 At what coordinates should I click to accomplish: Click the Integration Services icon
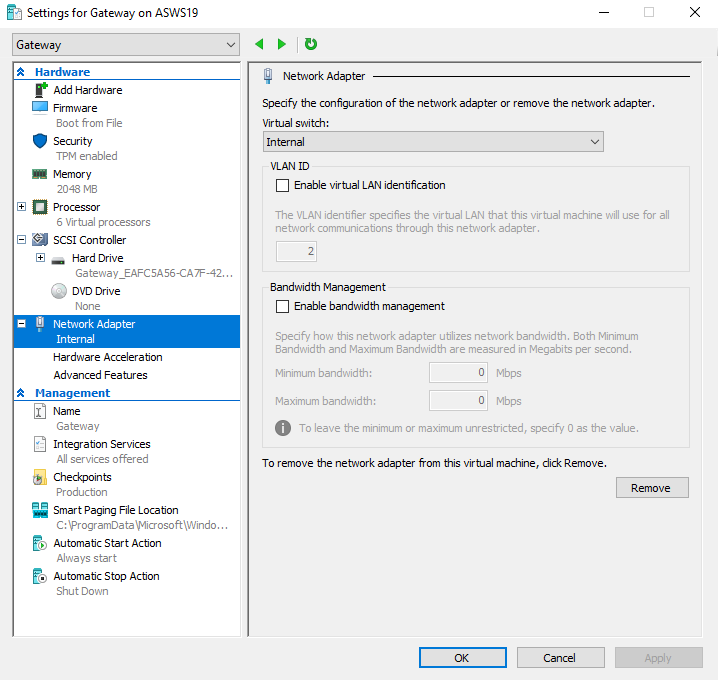(x=40, y=444)
